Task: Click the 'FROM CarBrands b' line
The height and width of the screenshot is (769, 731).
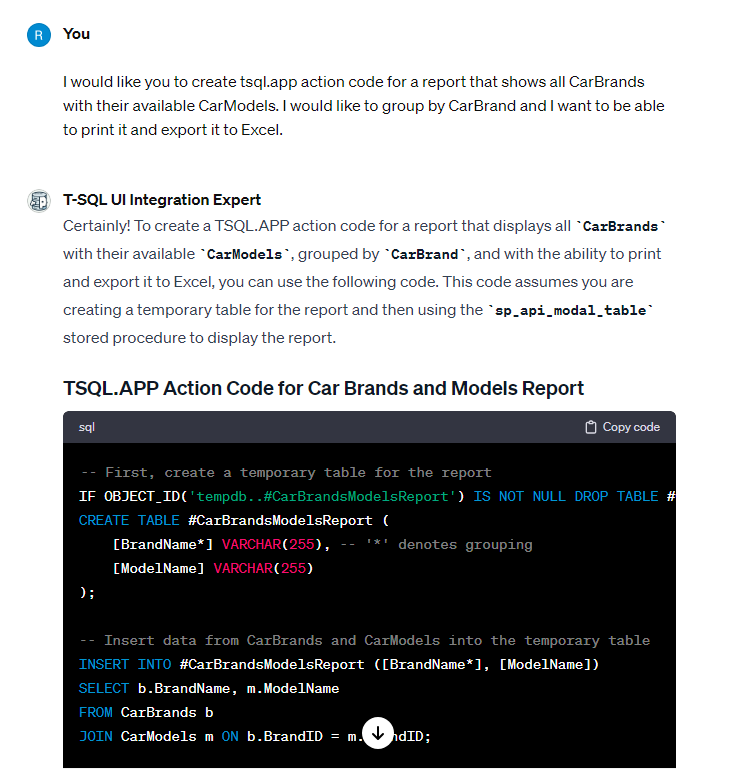Action: tap(146, 713)
